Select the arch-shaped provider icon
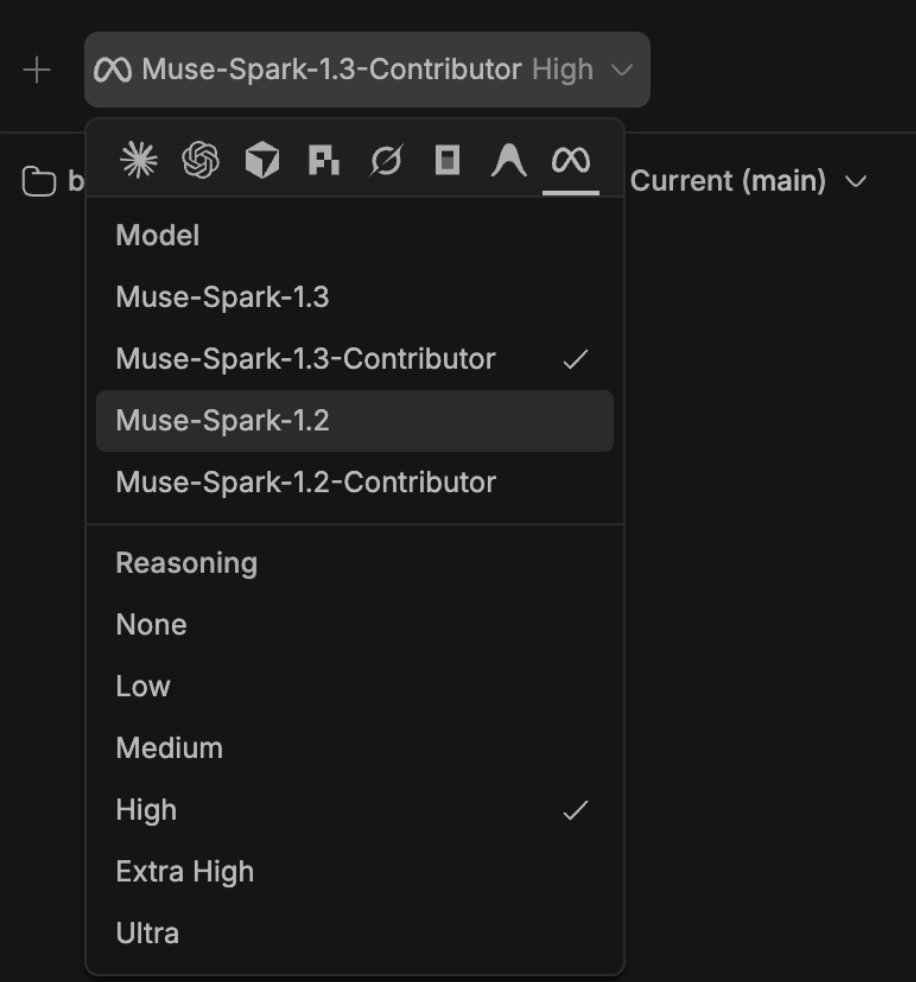This screenshot has height=982, width=916. click(x=508, y=160)
